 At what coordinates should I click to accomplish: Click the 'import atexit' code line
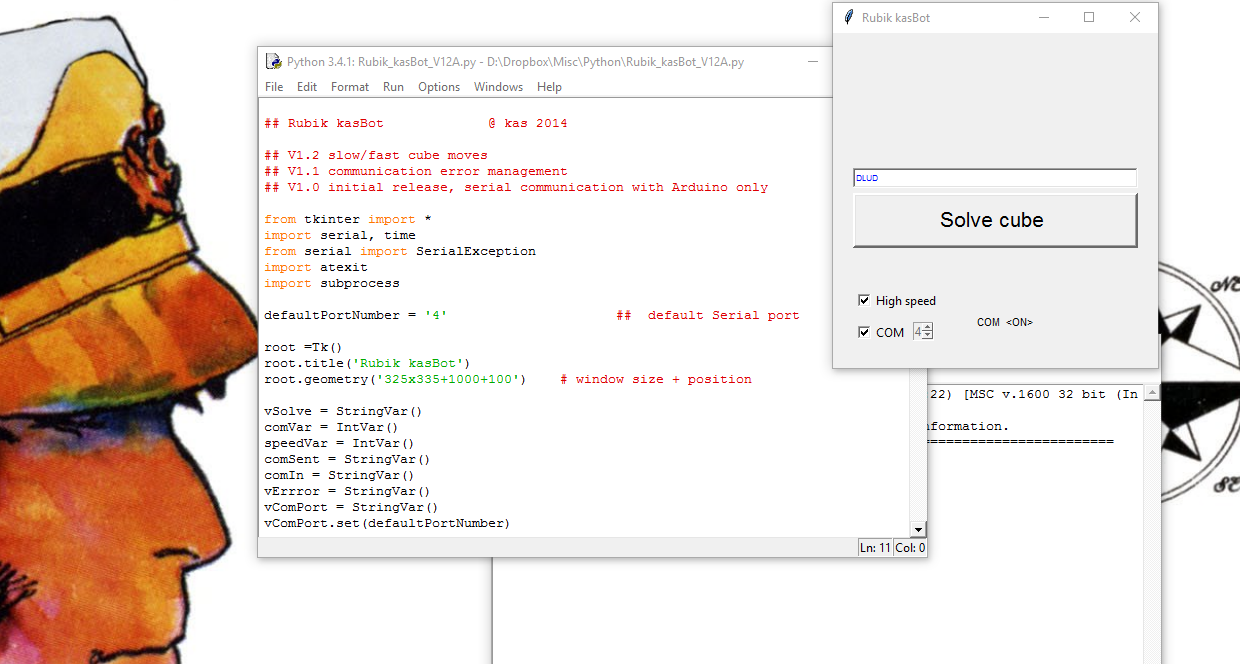tap(316, 267)
